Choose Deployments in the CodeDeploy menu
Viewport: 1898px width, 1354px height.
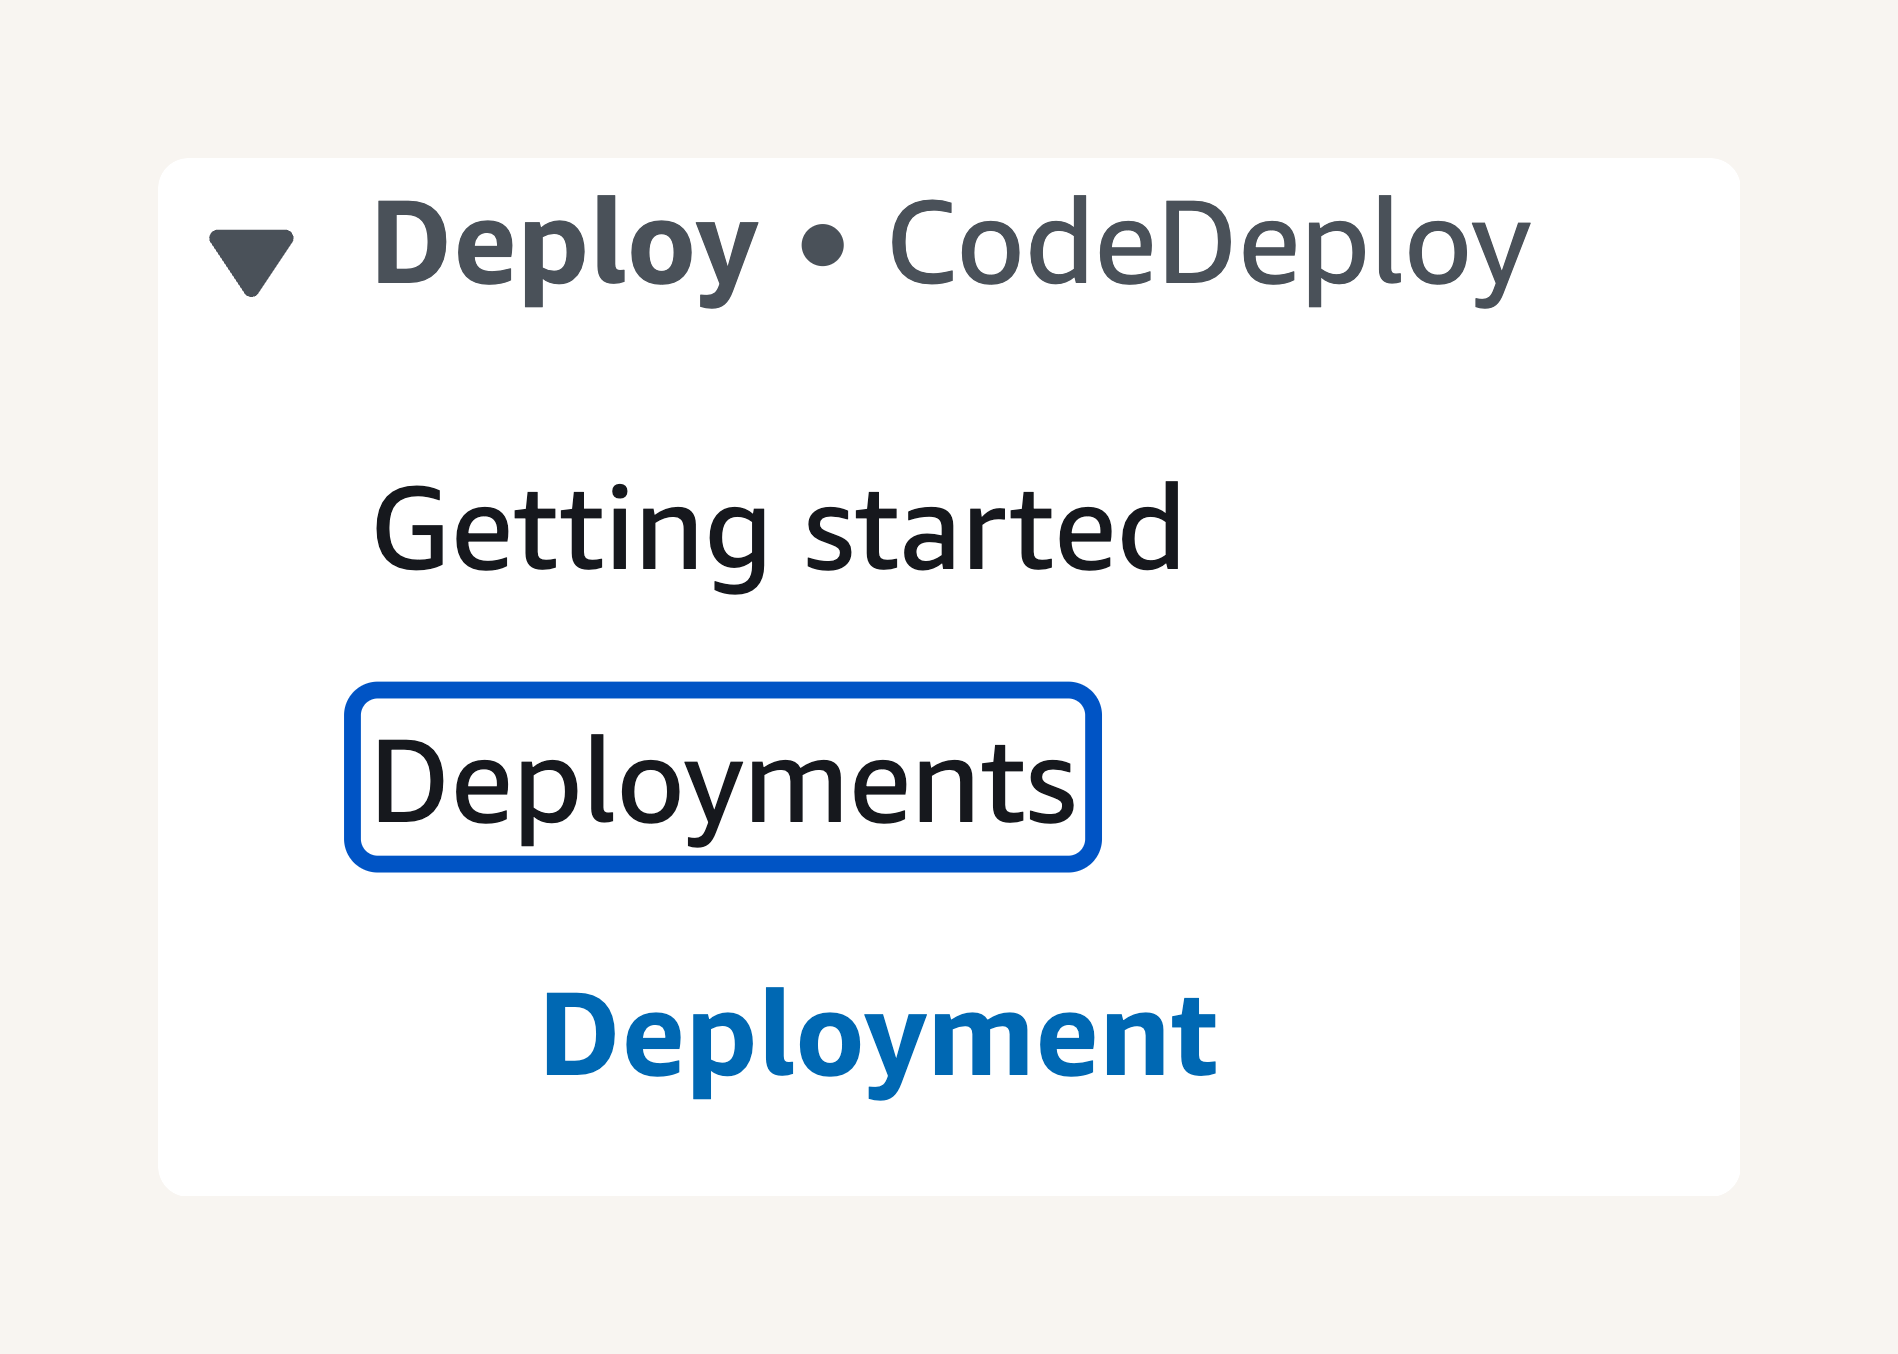[723, 777]
